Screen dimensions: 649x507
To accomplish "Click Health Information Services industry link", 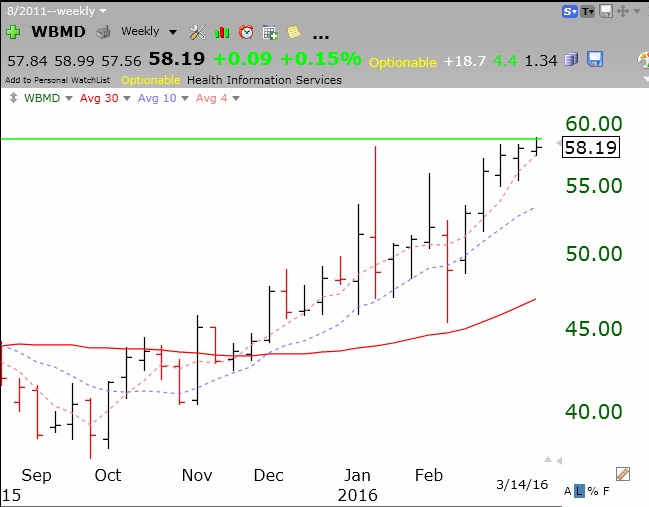I will [x=264, y=80].
